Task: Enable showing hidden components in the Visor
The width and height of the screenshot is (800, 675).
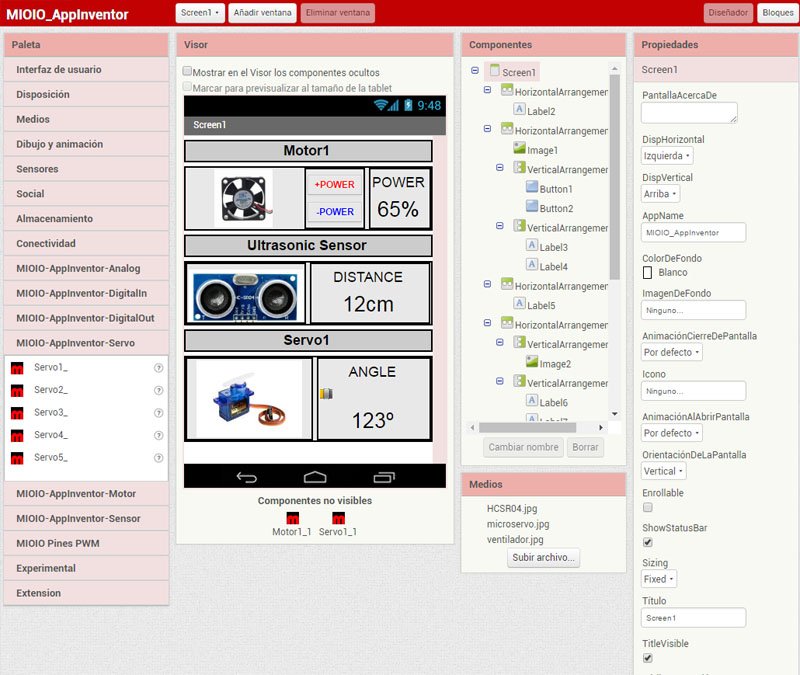Action: [x=187, y=71]
